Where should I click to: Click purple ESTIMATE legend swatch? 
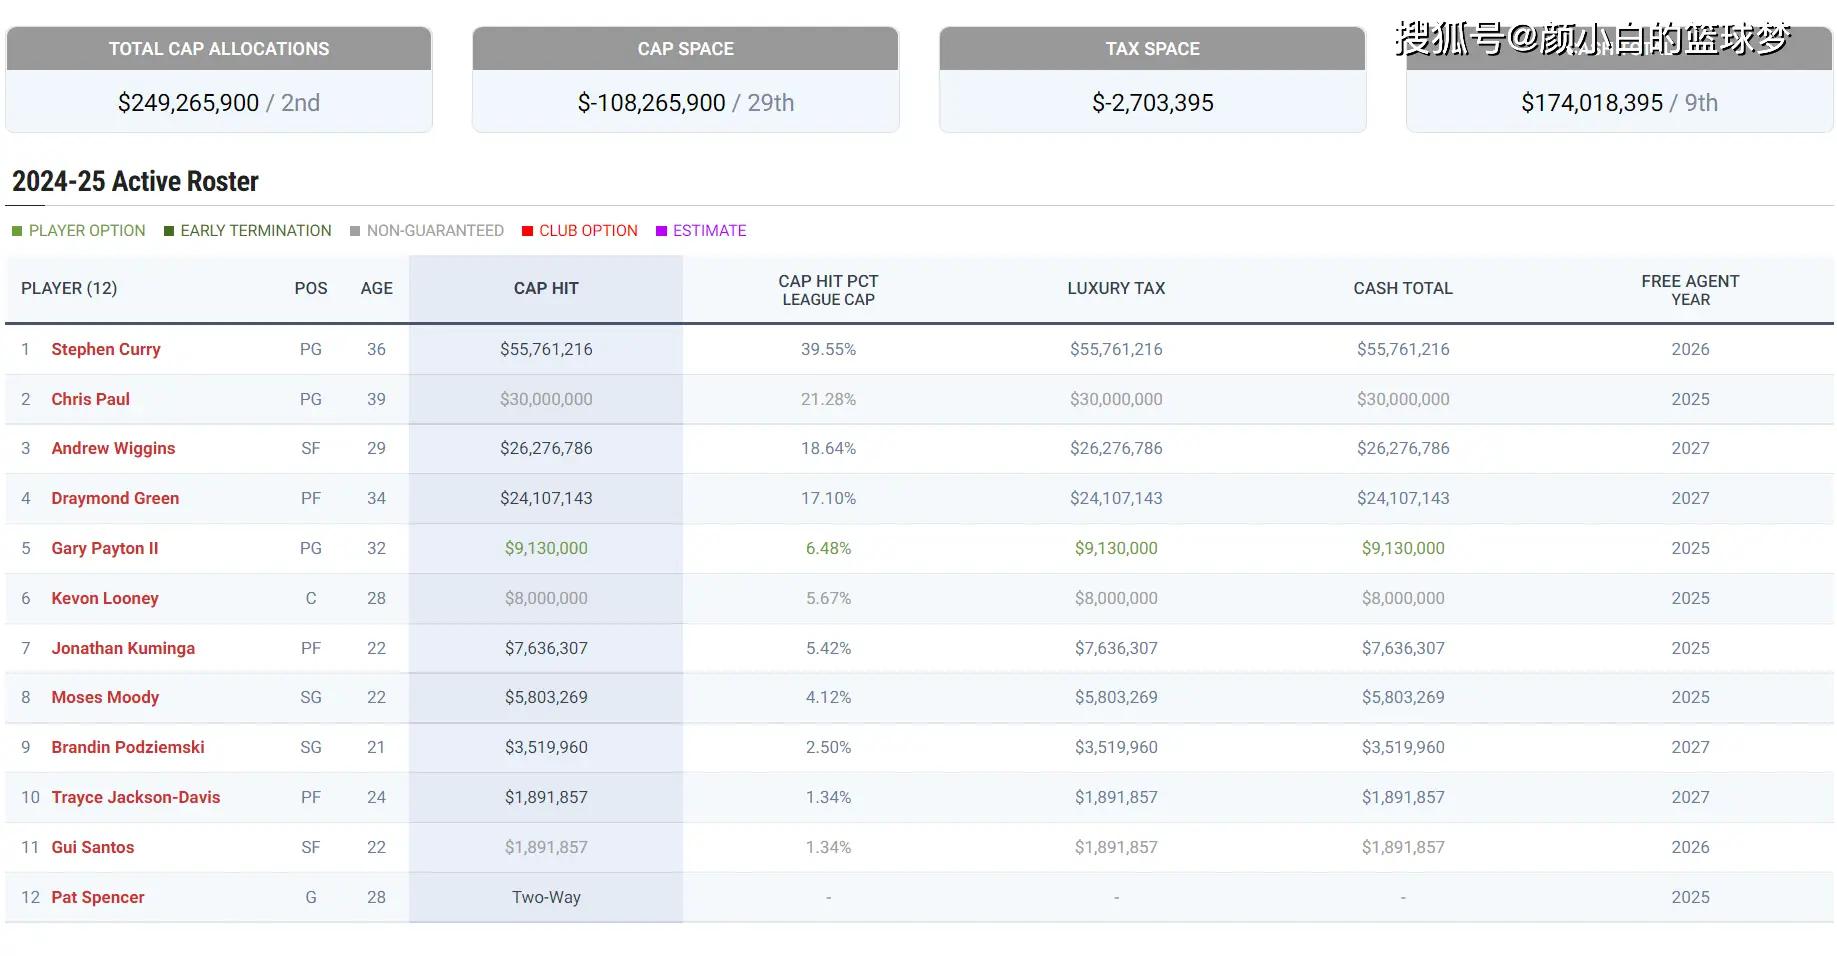(x=661, y=231)
